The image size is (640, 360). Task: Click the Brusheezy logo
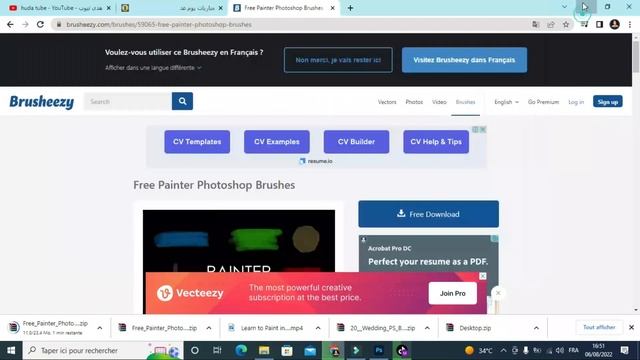pos(42,102)
